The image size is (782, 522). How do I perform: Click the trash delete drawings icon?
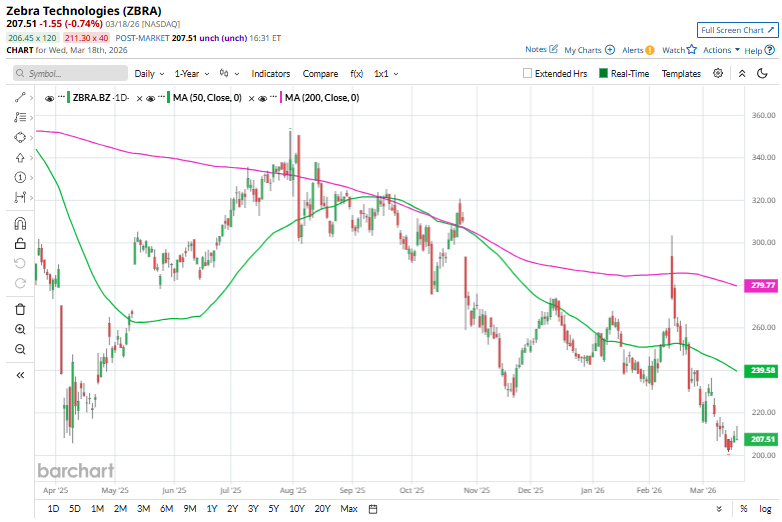click(20, 309)
